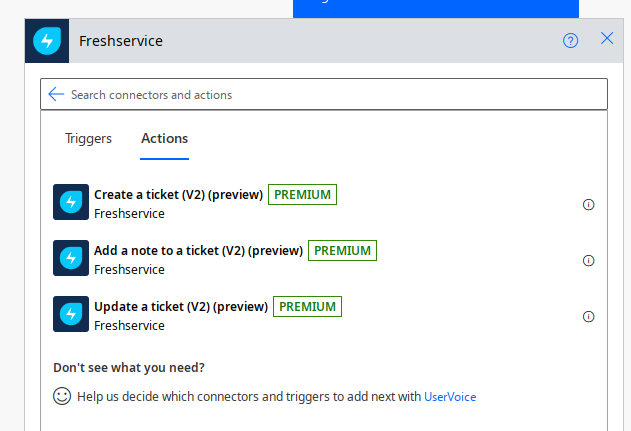Image resolution: width=631 pixels, height=431 pixels.
Task: Type in the Search connectors and actions field
Action: click(x=330, y=95)
